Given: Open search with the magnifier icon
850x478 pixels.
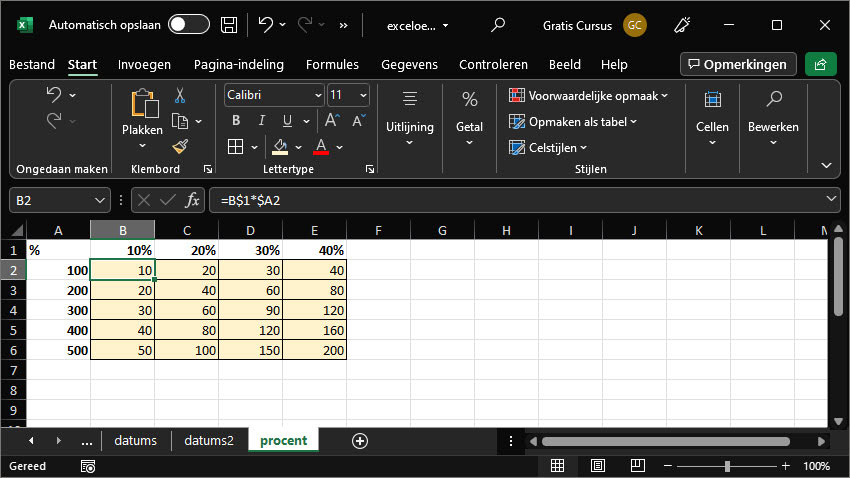Looking at the screenshot, I should tap(498, 24).
